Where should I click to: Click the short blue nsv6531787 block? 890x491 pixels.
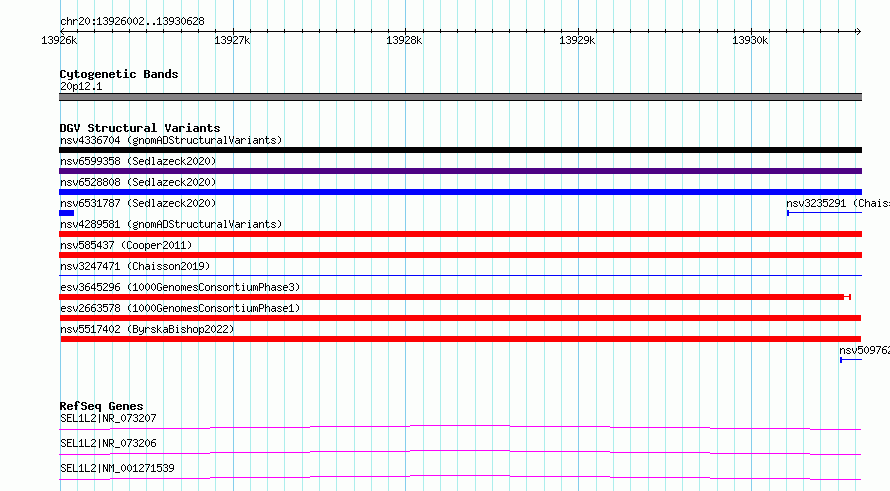[x=66, y=213]
